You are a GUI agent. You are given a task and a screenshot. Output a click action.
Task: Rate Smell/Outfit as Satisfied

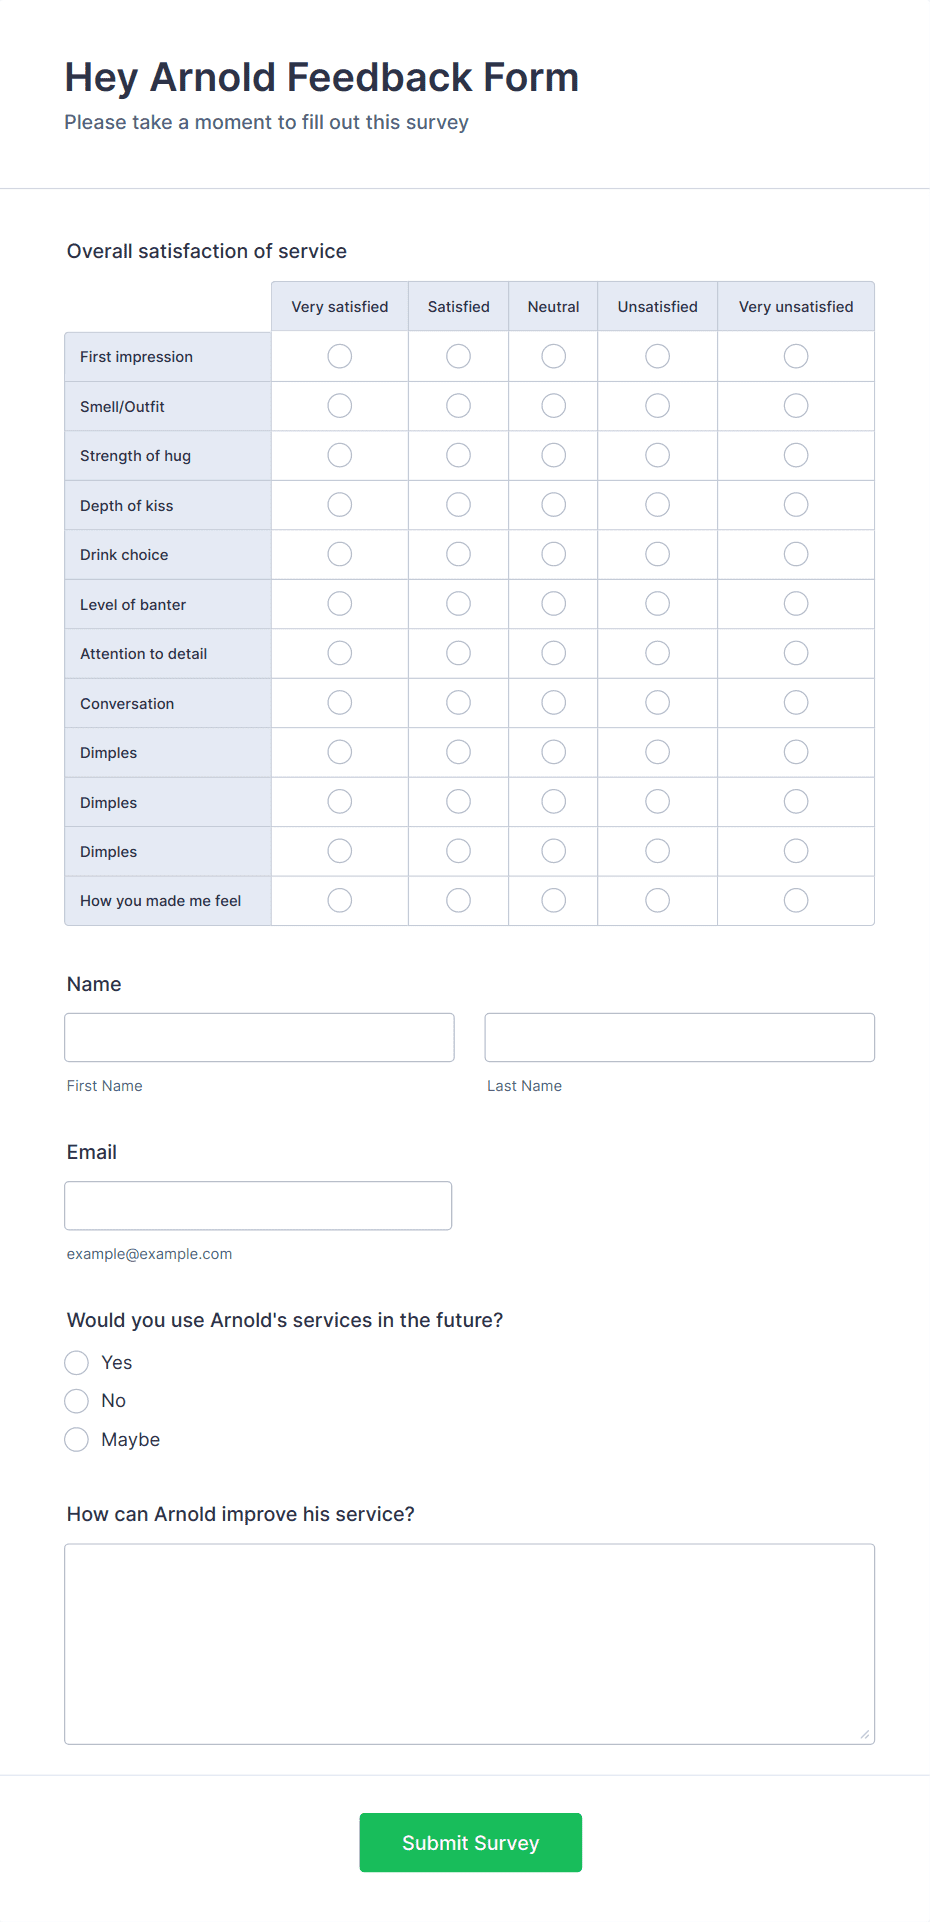click(x=458, y=406)
